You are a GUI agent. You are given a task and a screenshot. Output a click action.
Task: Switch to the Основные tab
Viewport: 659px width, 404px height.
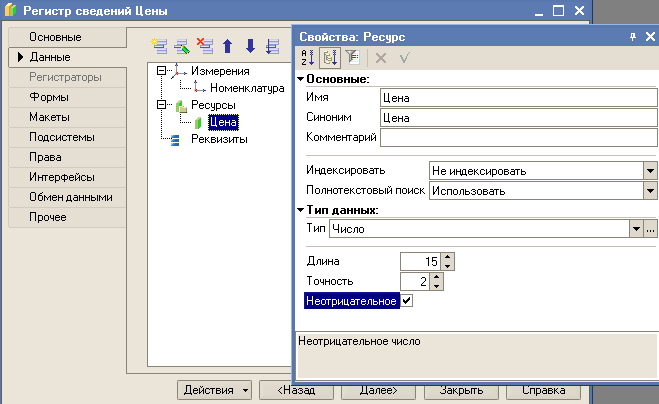point(67,37)
